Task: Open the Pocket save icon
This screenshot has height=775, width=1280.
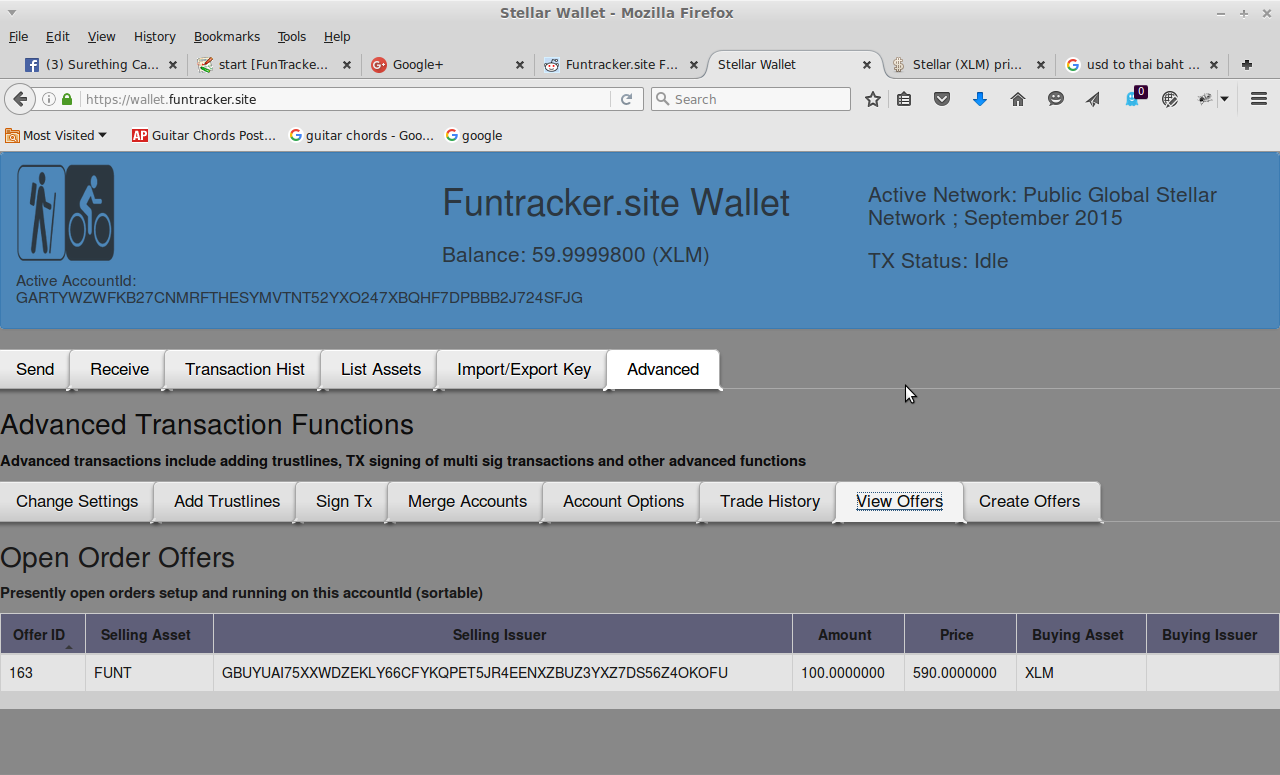Action: [941, 99]
